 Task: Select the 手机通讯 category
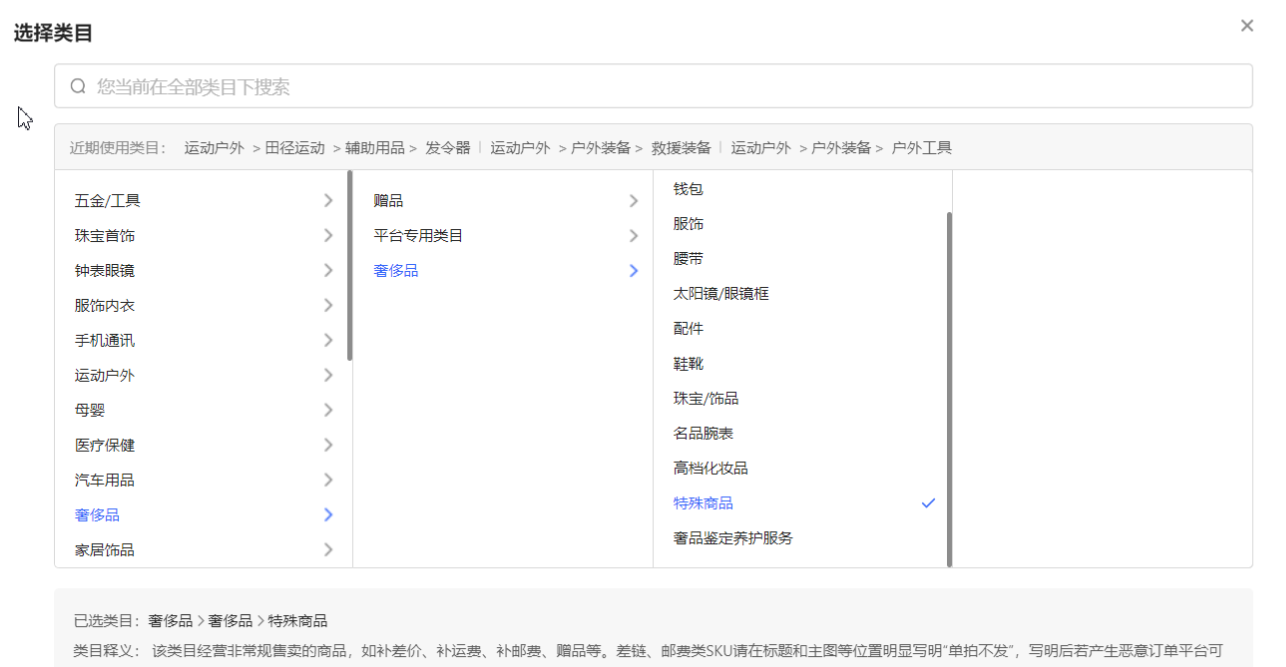click(x=105, y=341)
